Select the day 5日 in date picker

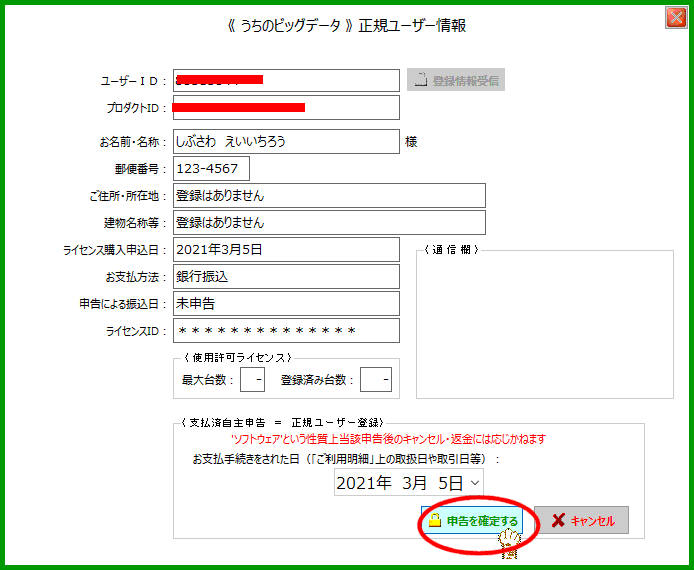click(x=451, y=483)
